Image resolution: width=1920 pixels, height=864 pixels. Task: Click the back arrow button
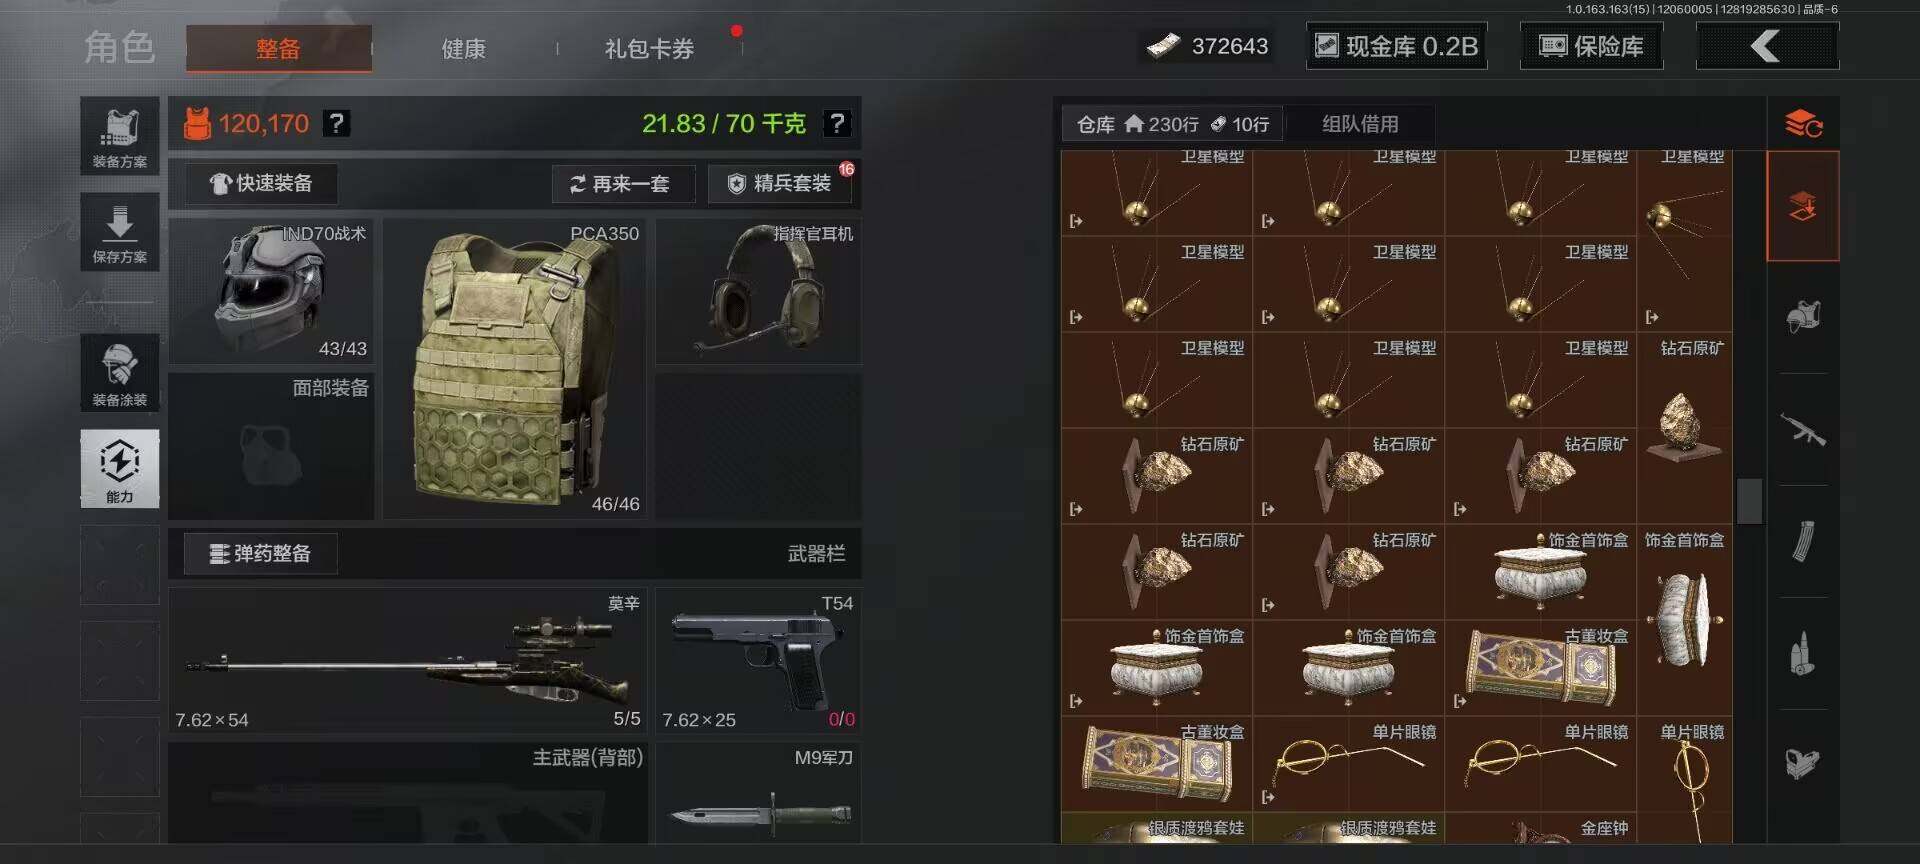point(1767,46)
